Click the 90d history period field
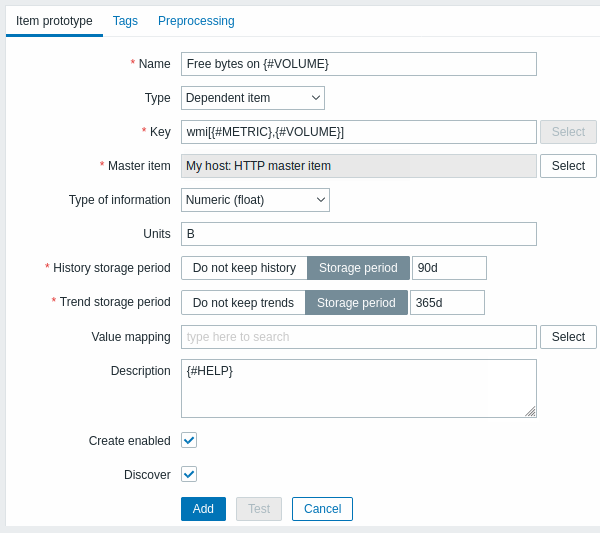The height and width of the screenshot is (533, 600). click(449, 268)
